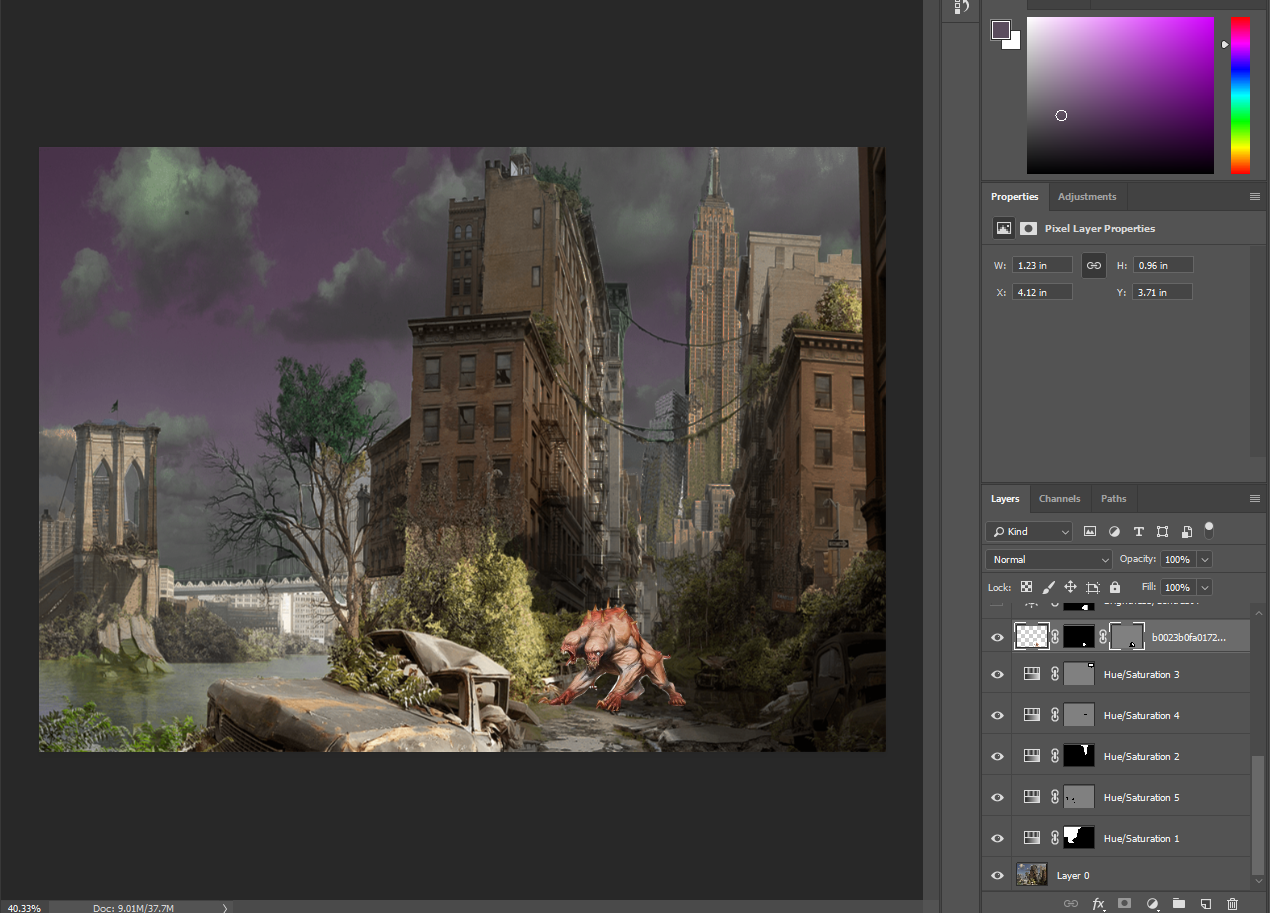The width and height of the screenshot is (1270, 913).
Task: Add a layer mask
Action: 1125,903
